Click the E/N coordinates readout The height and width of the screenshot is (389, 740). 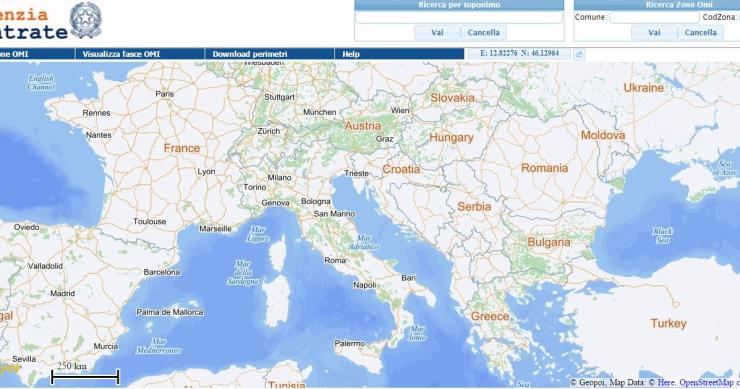coord(519,53)
